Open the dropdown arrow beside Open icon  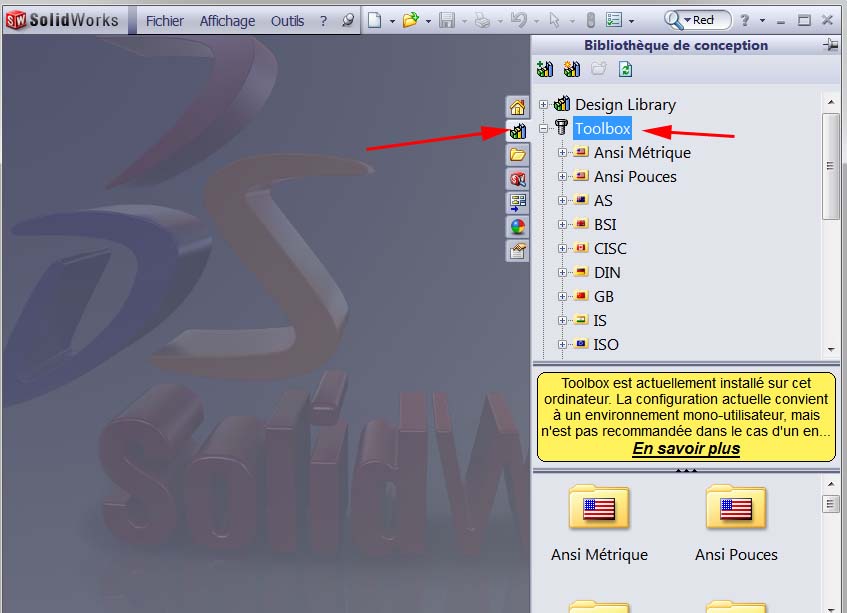(428, 22)
